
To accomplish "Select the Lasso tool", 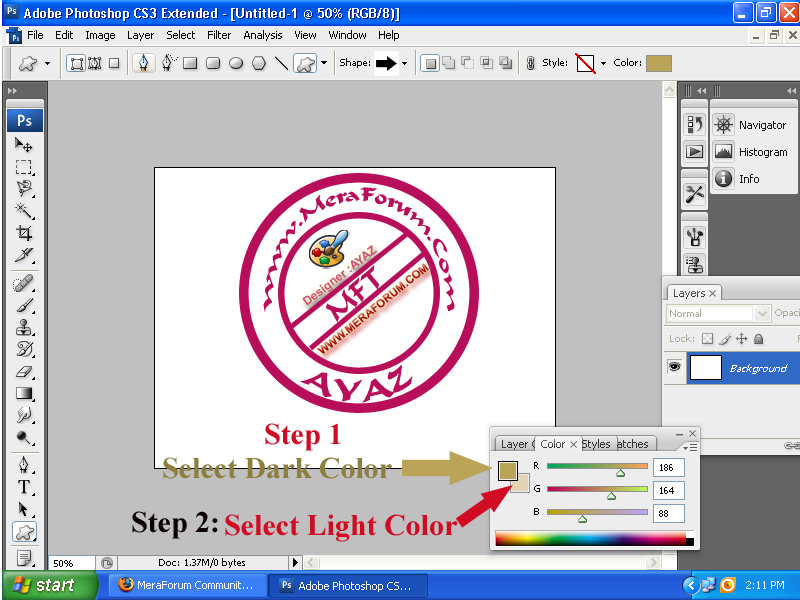I will pyautogui.click(x=23, y=189).
